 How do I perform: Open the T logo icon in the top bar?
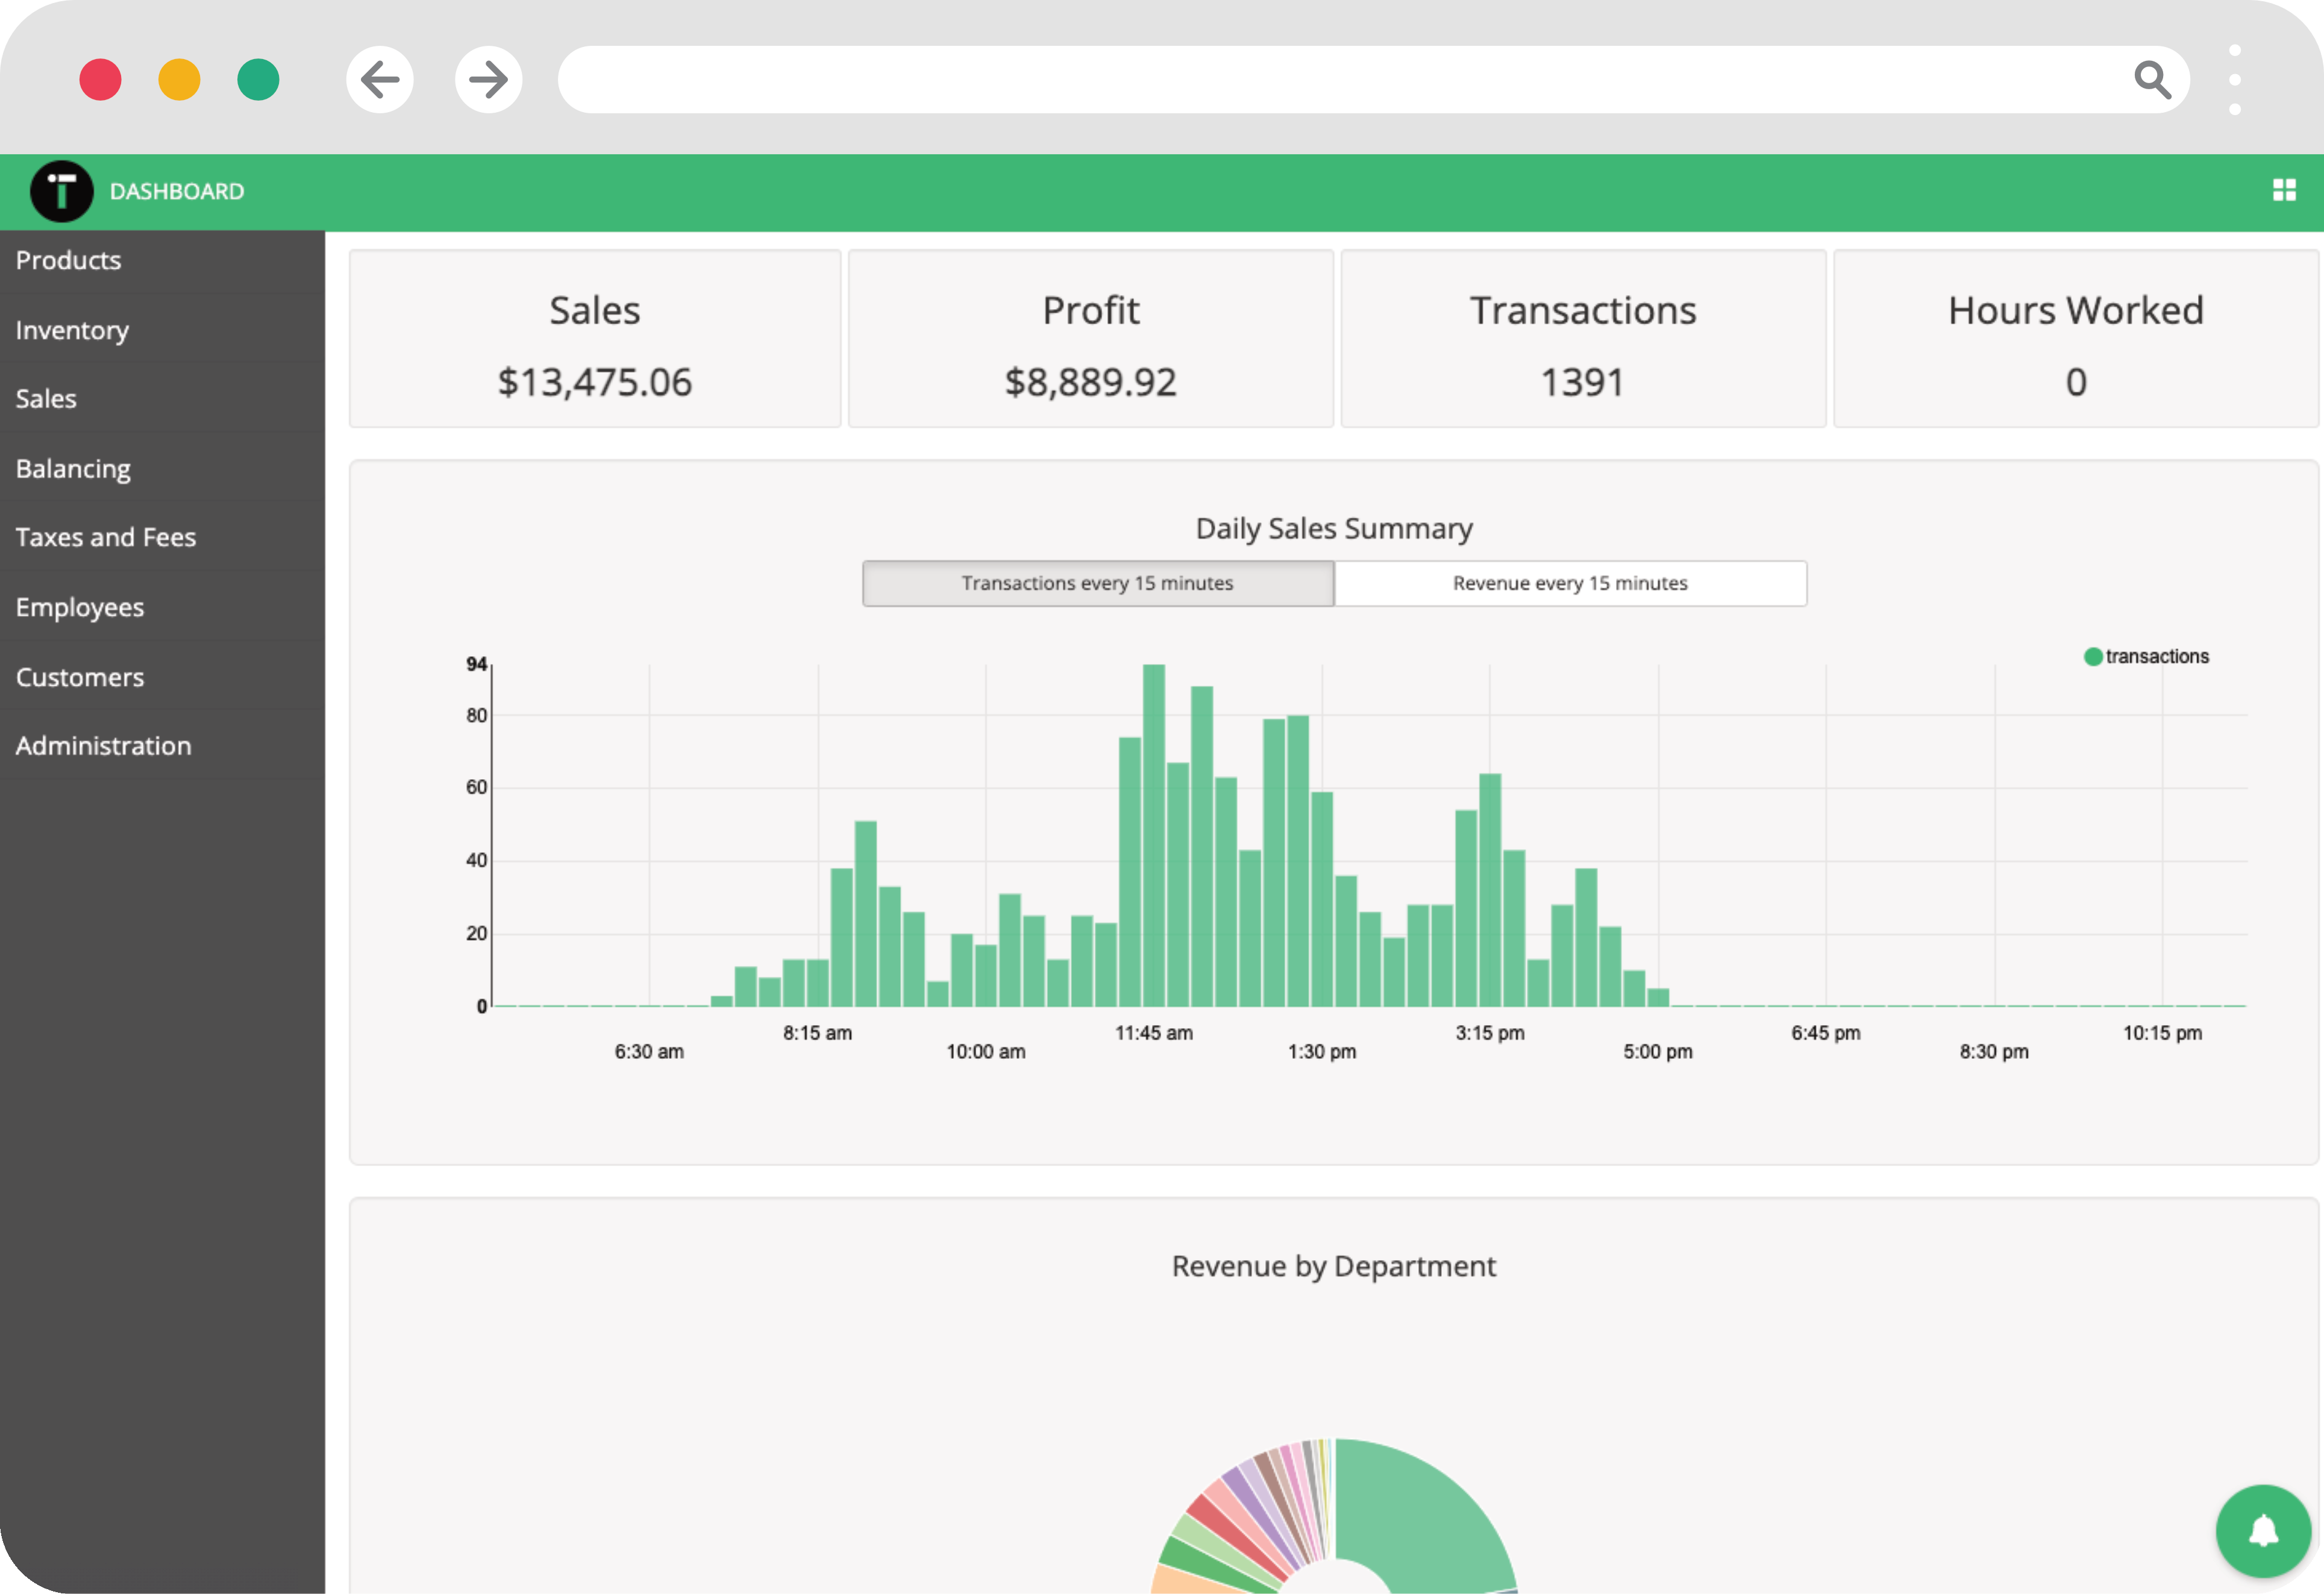pyautogui.click(x=60, y=190)
